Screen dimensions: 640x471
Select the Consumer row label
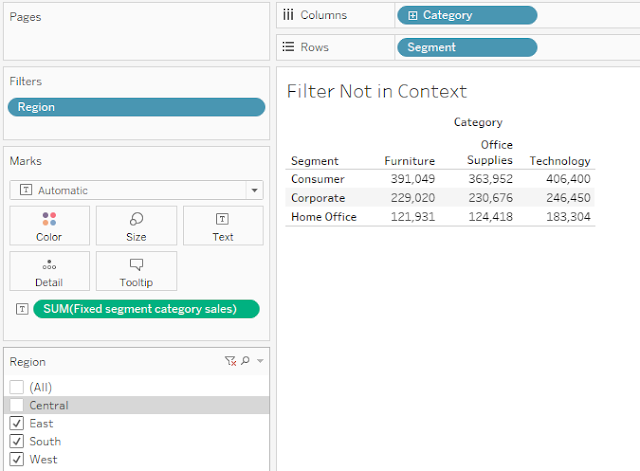click(318, 179)
